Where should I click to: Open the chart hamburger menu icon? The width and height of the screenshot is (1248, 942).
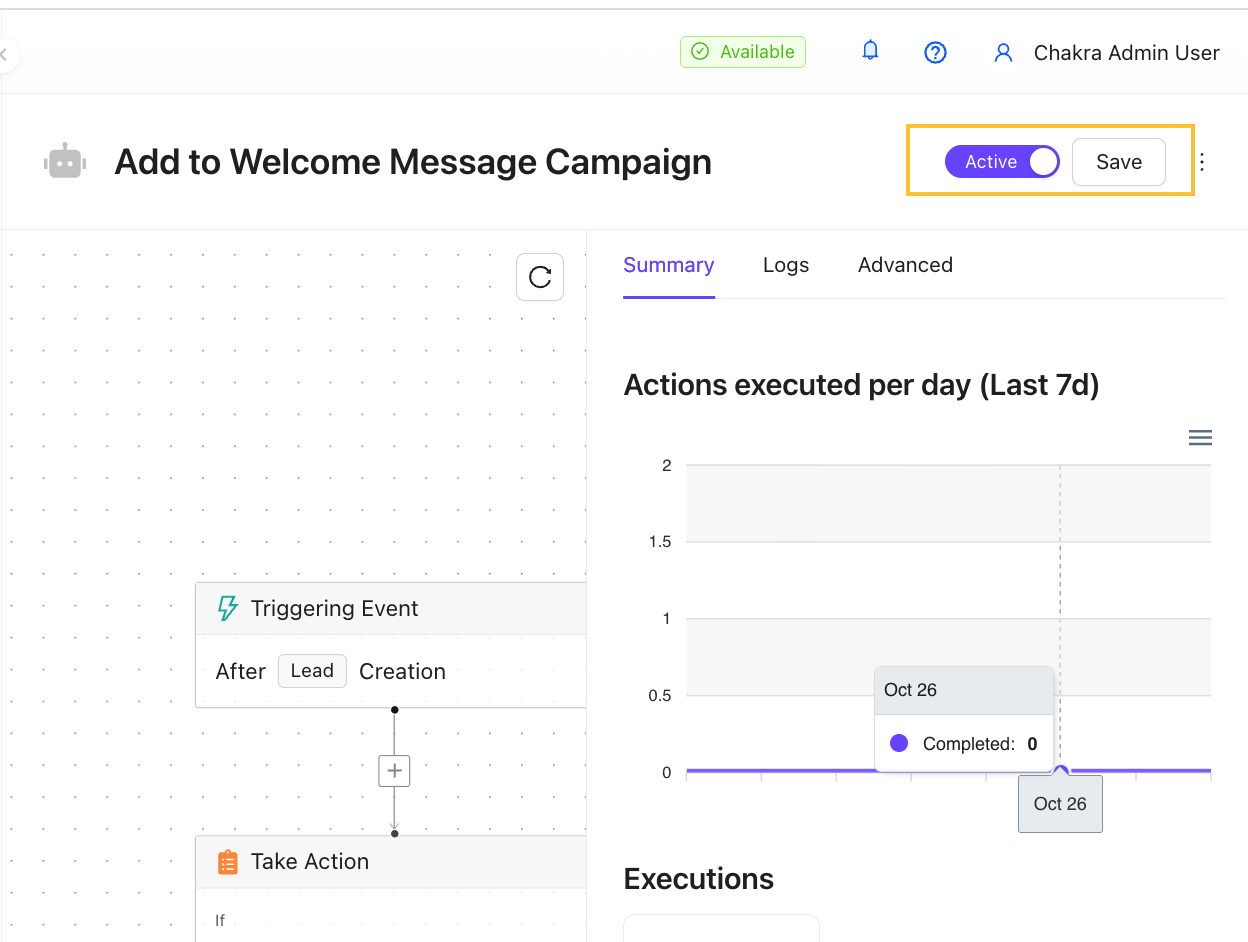point(1200,437)
